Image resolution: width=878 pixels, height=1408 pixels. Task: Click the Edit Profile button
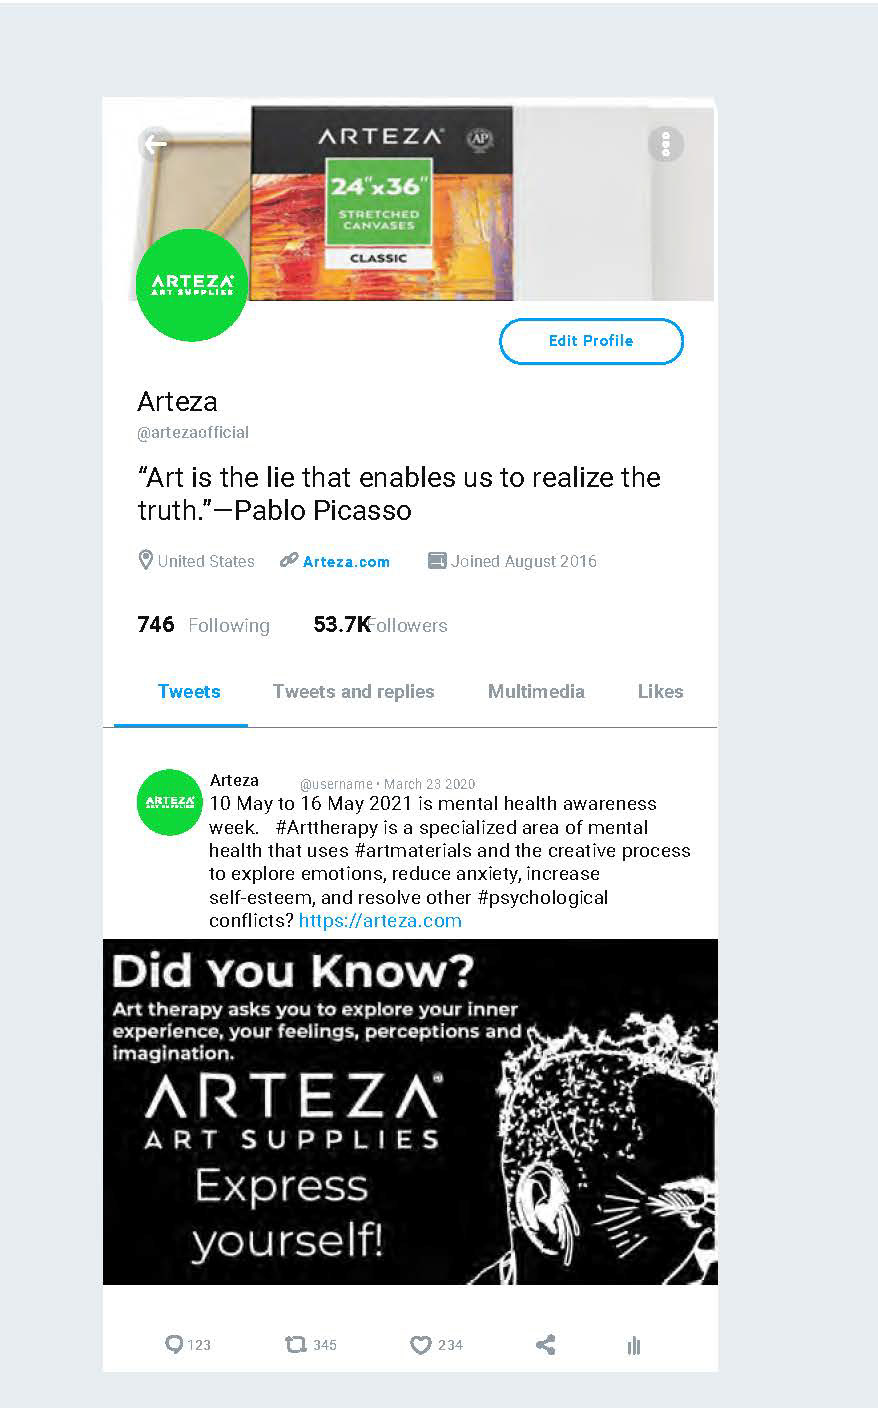[x=591, y=341]
